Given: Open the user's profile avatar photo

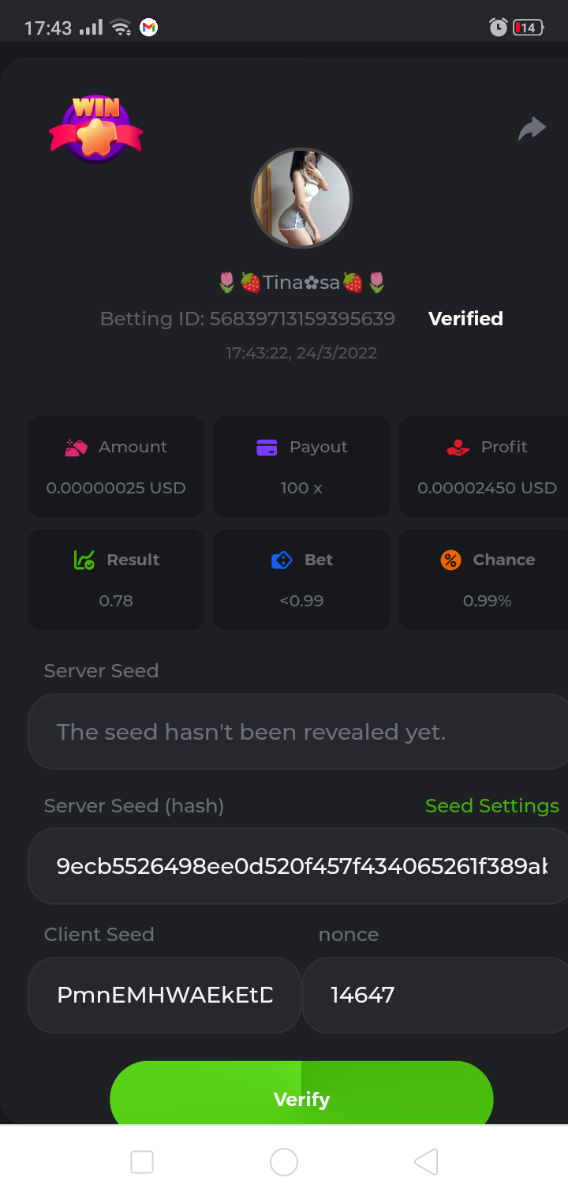Looking at the screenshot, I should (301, 198).
